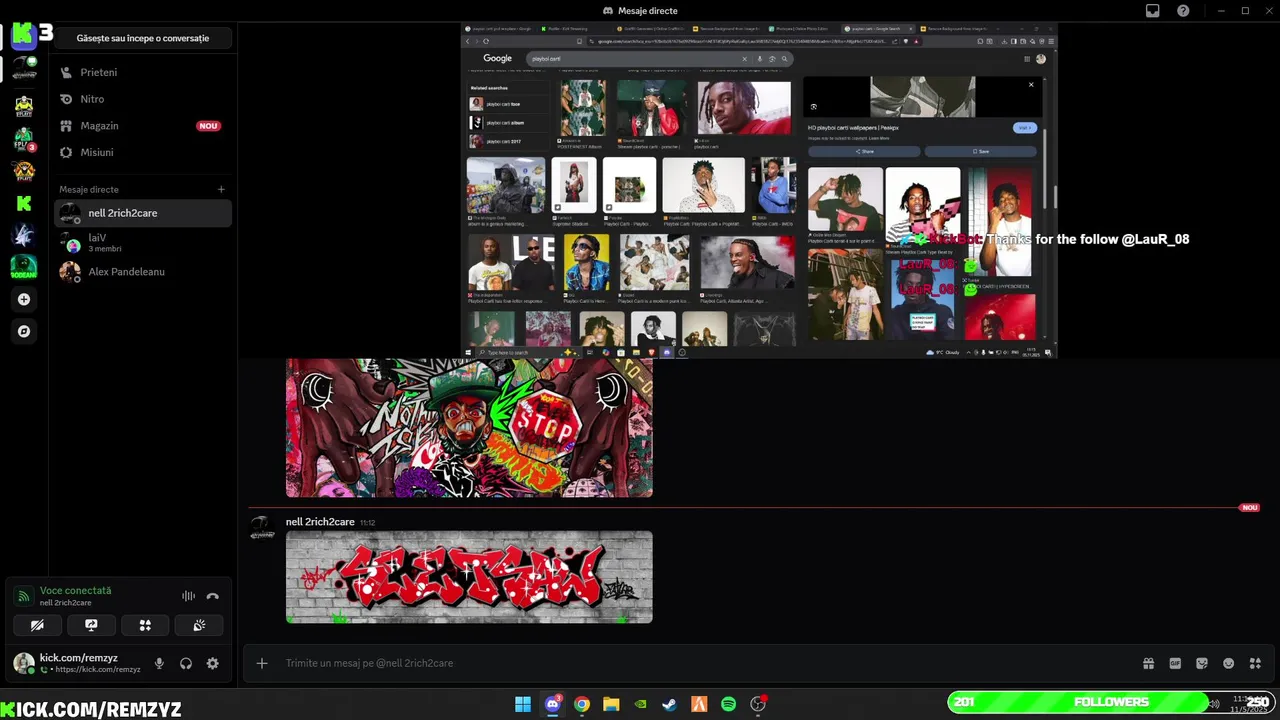
Task: Open Windows Start menu
Action: (x=523, y=704)
